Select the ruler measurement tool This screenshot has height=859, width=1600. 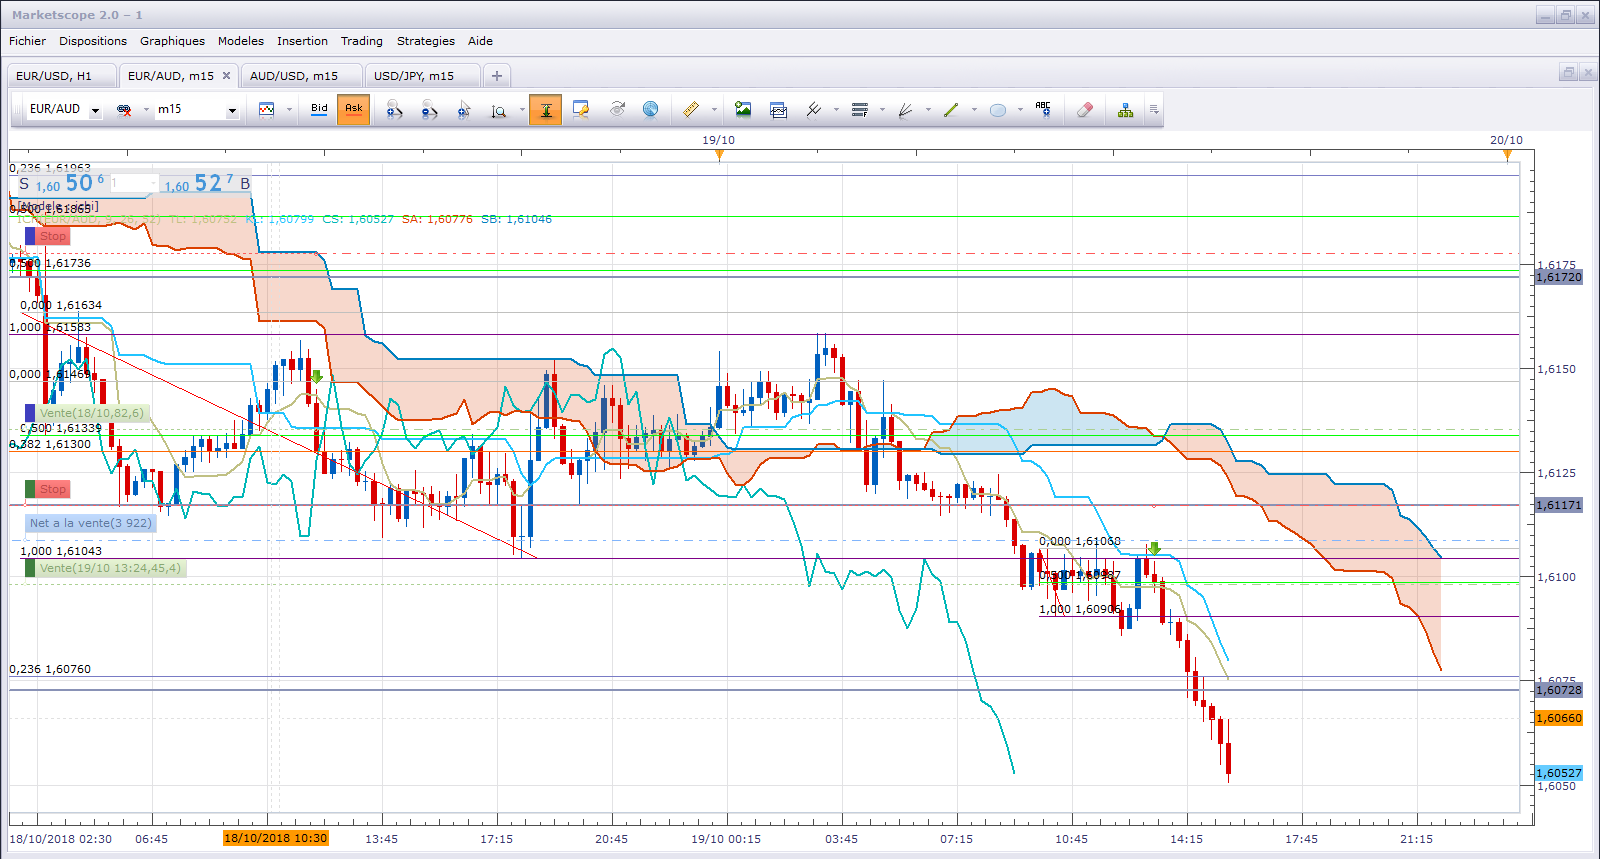tap(691, 110)
